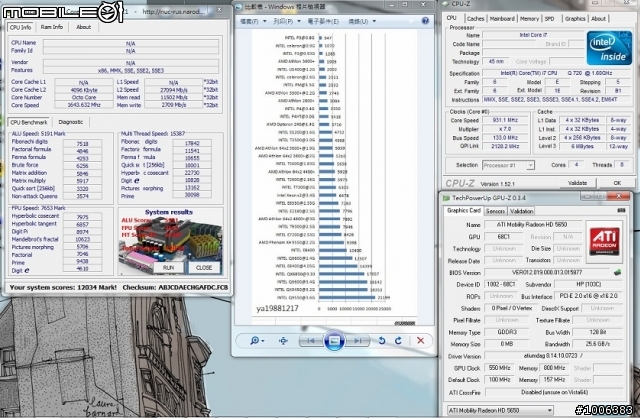
Task: Go to previous image in Photo Viewer
Action: pyautogui.click(x=311, y=340)
